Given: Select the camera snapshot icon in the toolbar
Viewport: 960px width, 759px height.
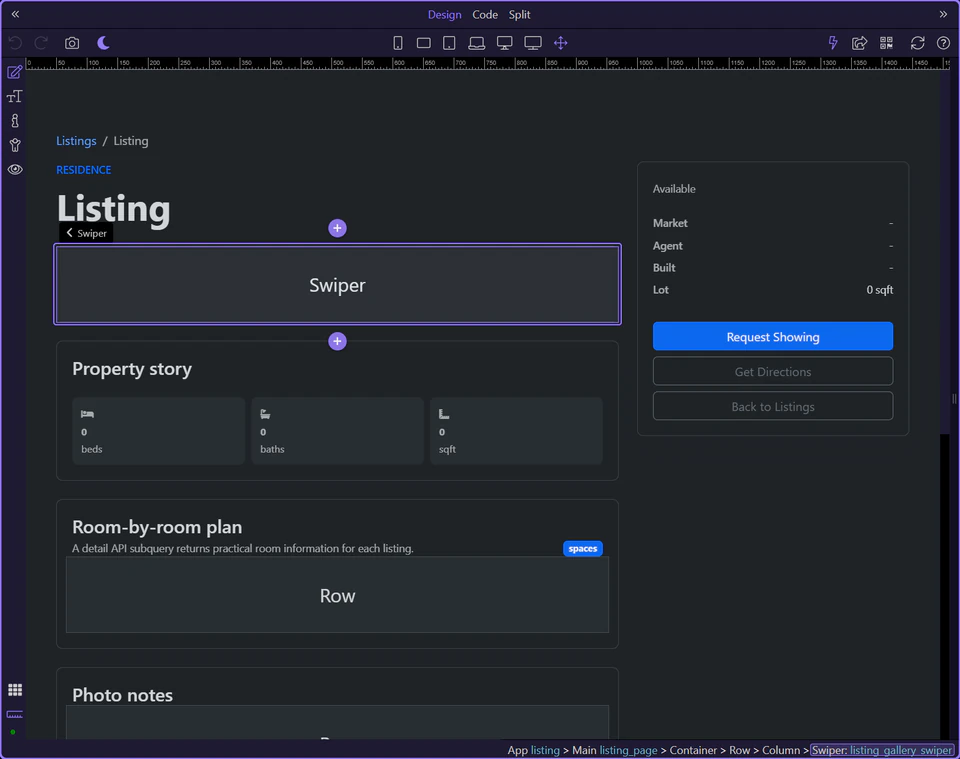Looking at the screenshot, I should point(71,43).
